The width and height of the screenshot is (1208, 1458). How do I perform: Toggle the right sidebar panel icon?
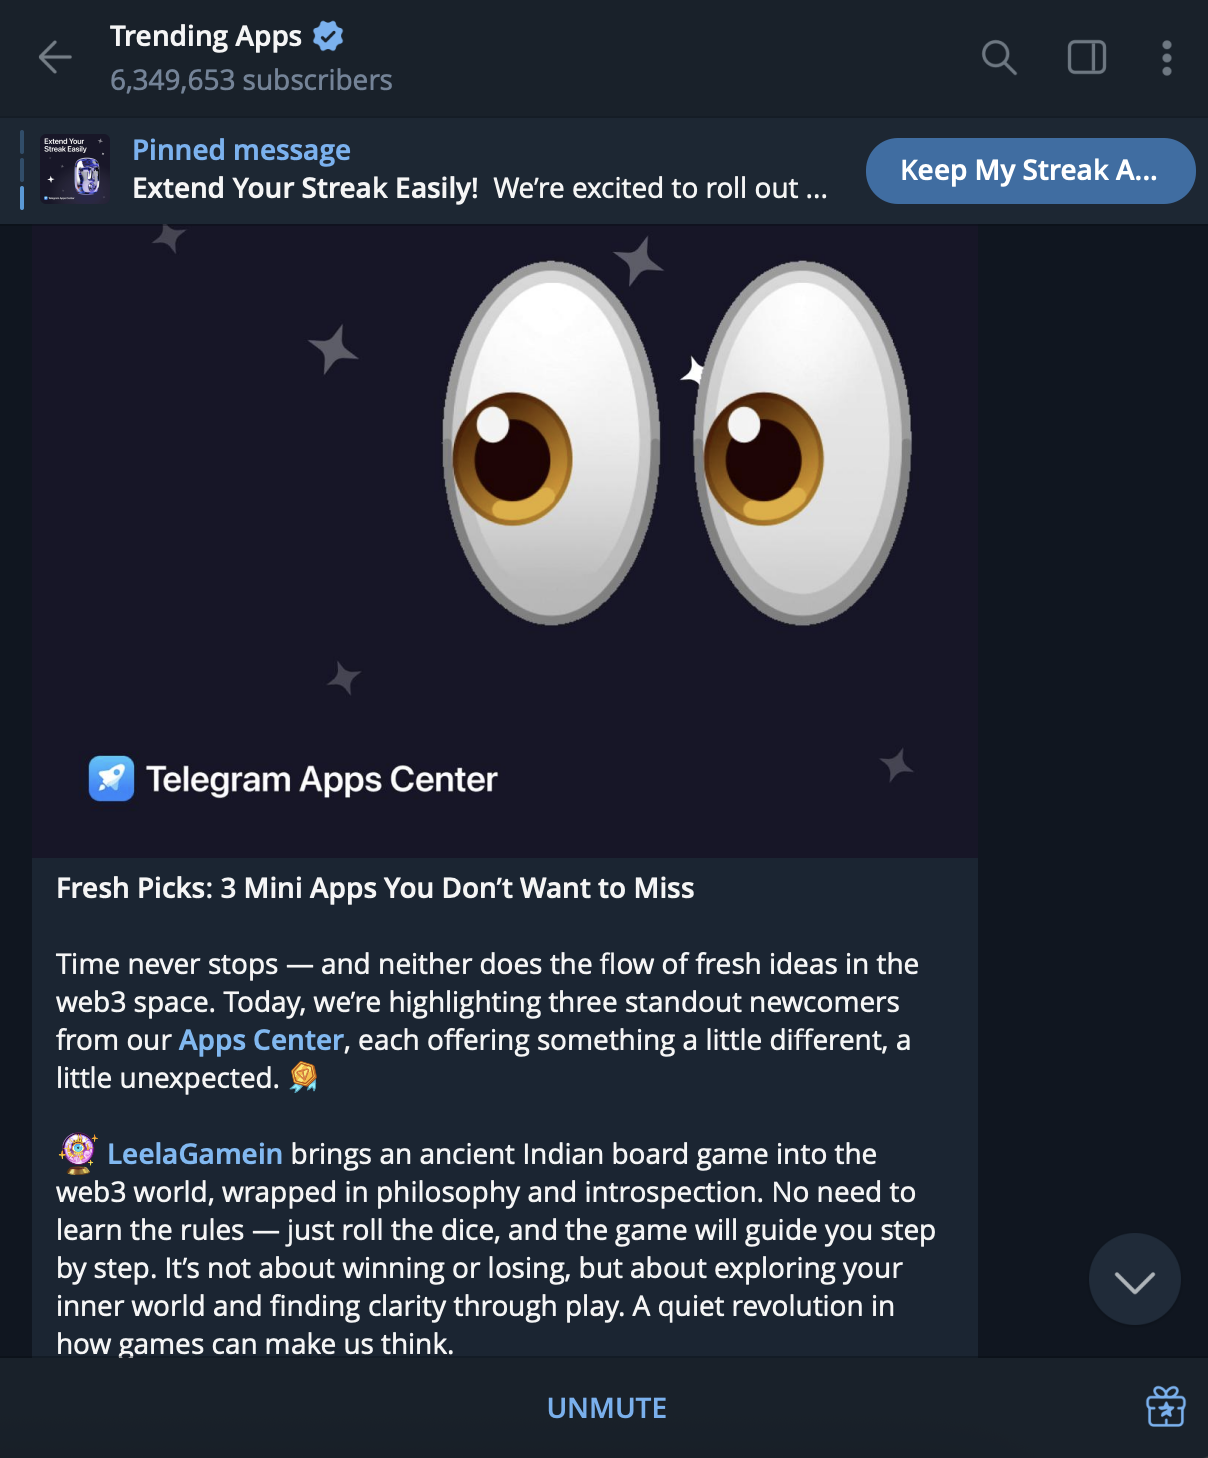click(x=1086, y=58)
